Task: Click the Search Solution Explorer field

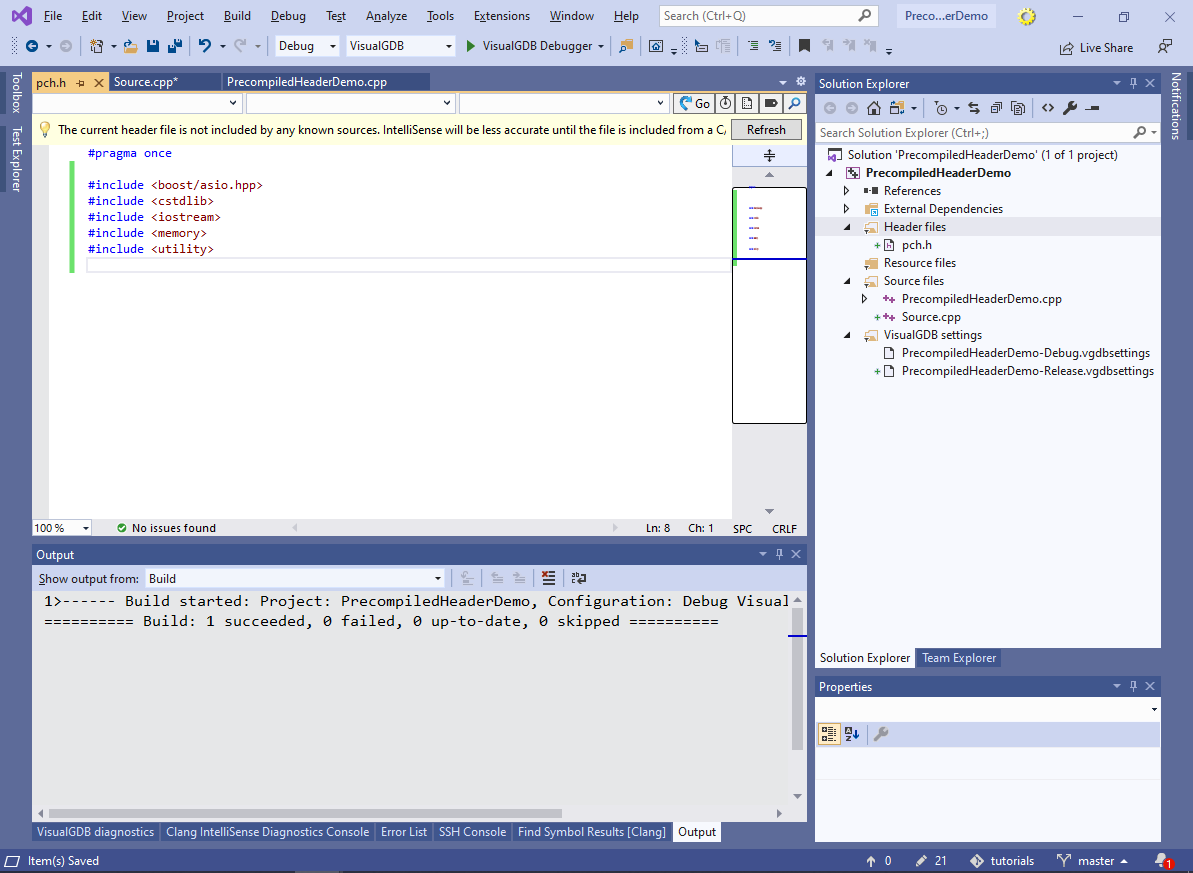Action: (988, 132)
